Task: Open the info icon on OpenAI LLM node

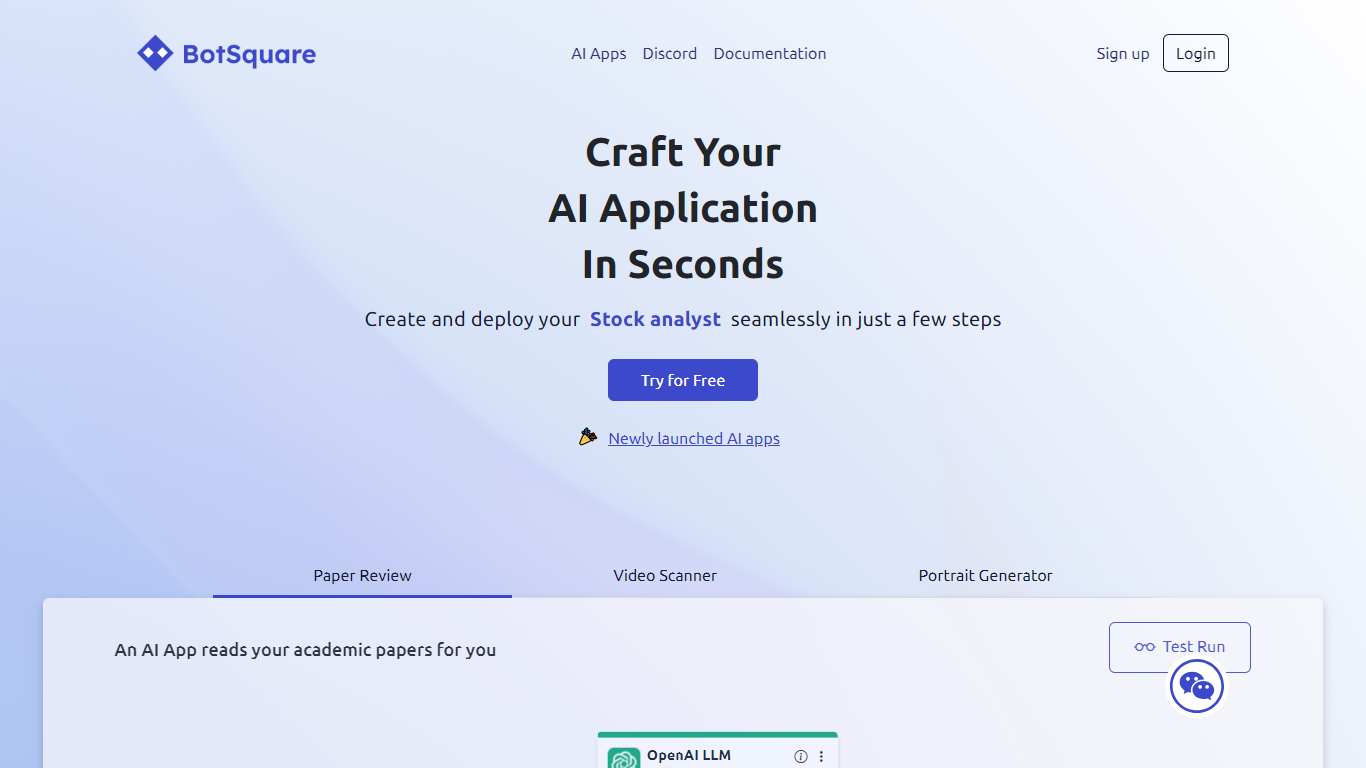Action: pyautogui.click(x=800, y=757)
